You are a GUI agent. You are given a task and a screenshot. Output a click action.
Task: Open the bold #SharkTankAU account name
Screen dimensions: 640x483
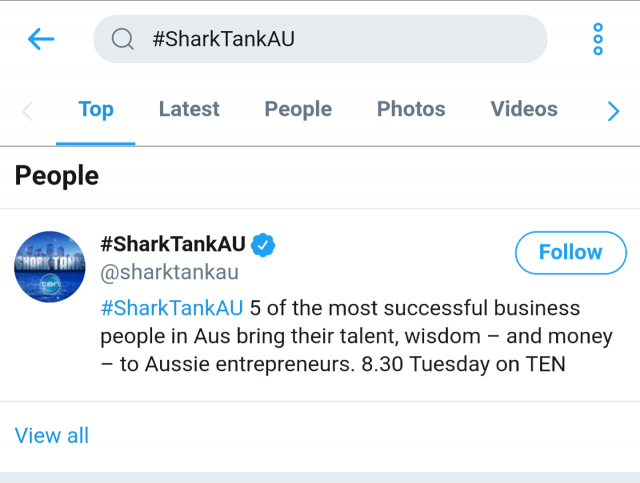173,244
